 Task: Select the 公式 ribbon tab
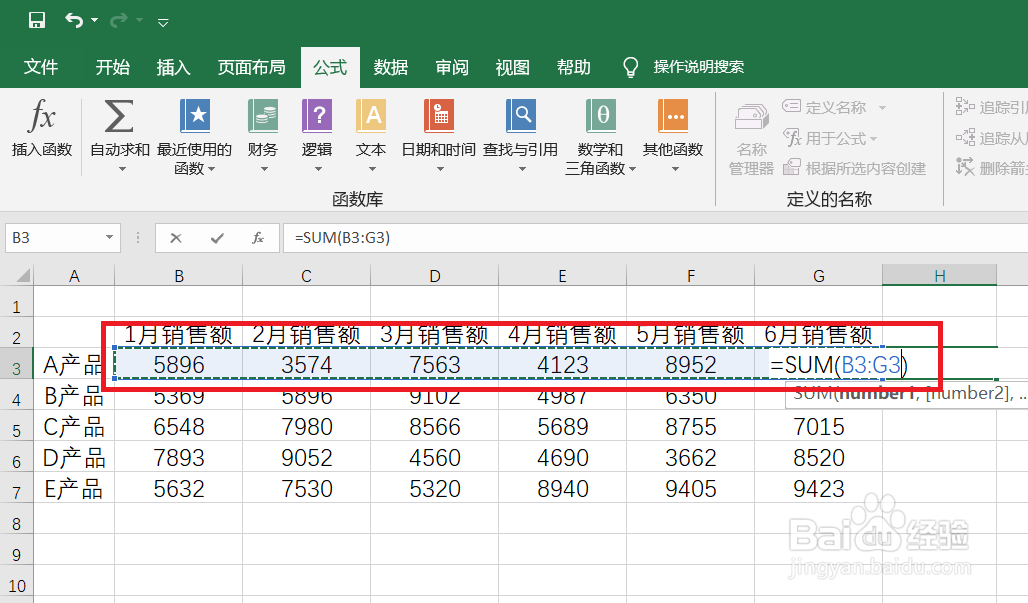pyautogui.click(x=330, y=67)
